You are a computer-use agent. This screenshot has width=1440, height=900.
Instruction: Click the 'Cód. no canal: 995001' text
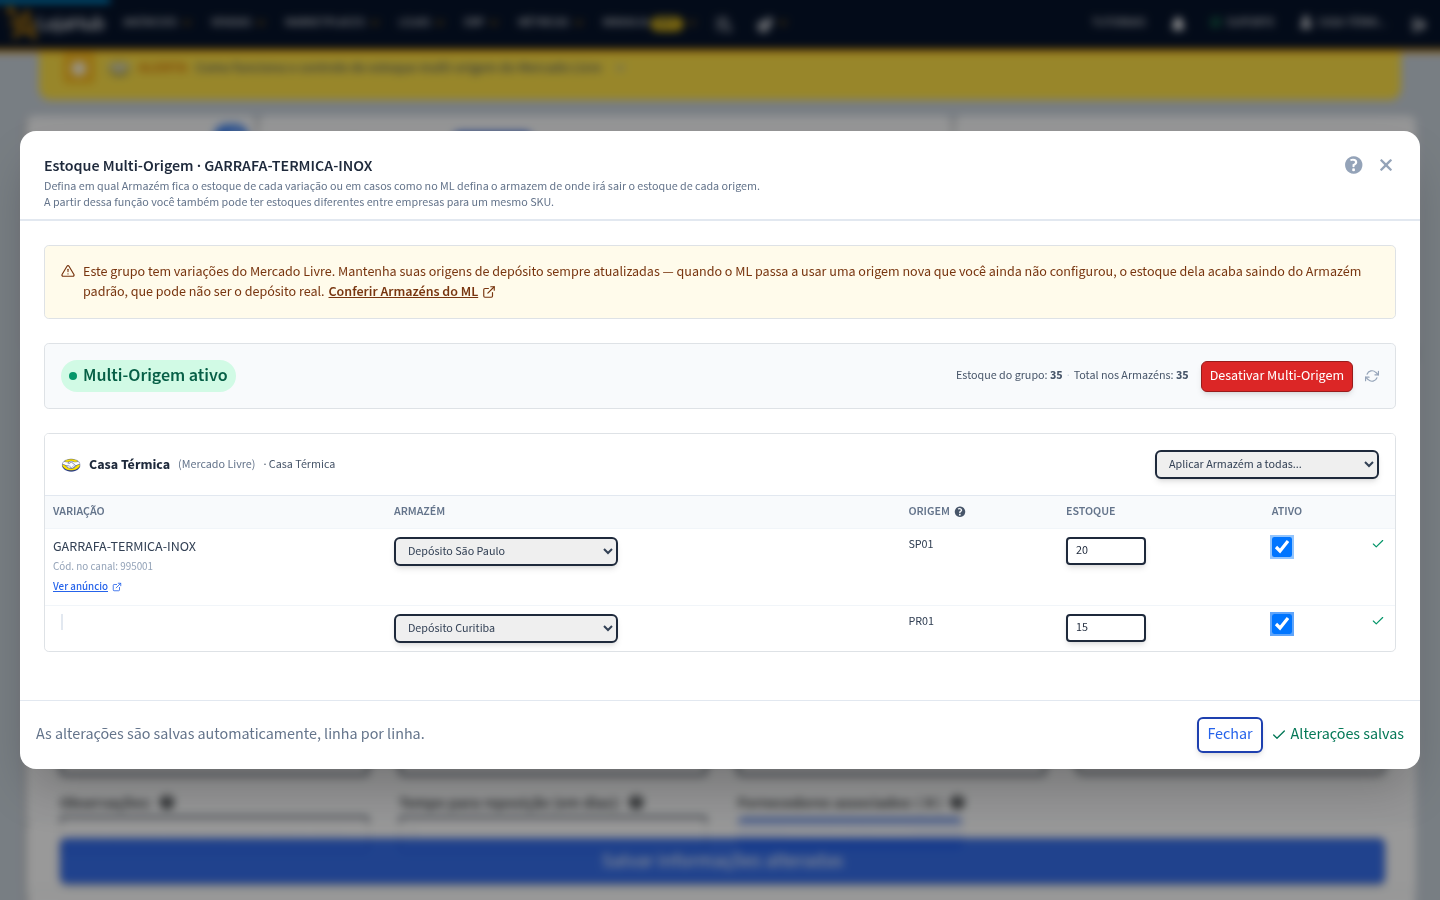(103, 567)
